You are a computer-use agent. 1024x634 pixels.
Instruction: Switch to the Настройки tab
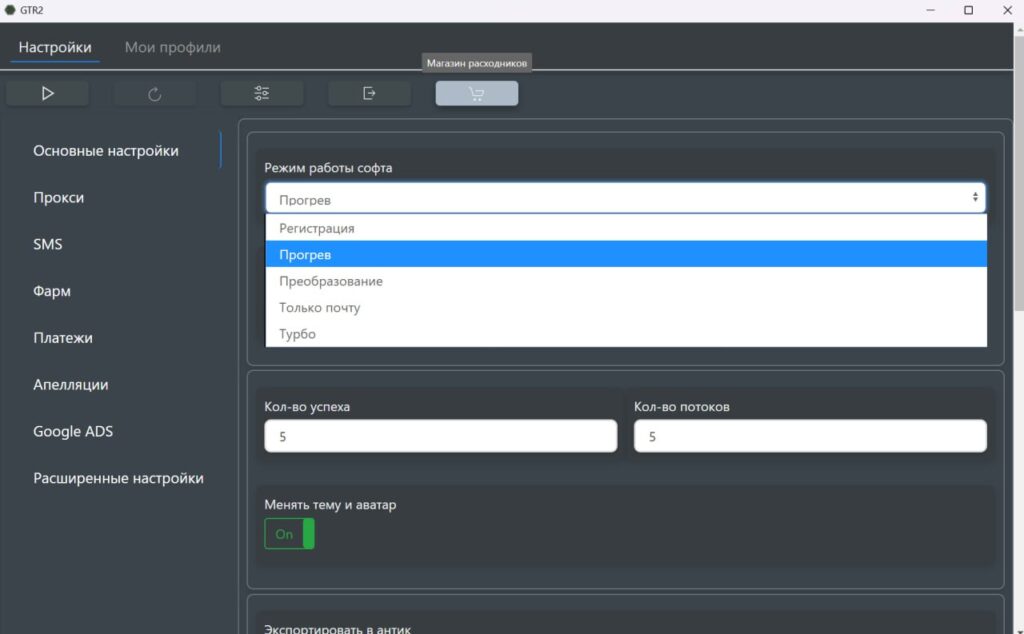point(55,47)
